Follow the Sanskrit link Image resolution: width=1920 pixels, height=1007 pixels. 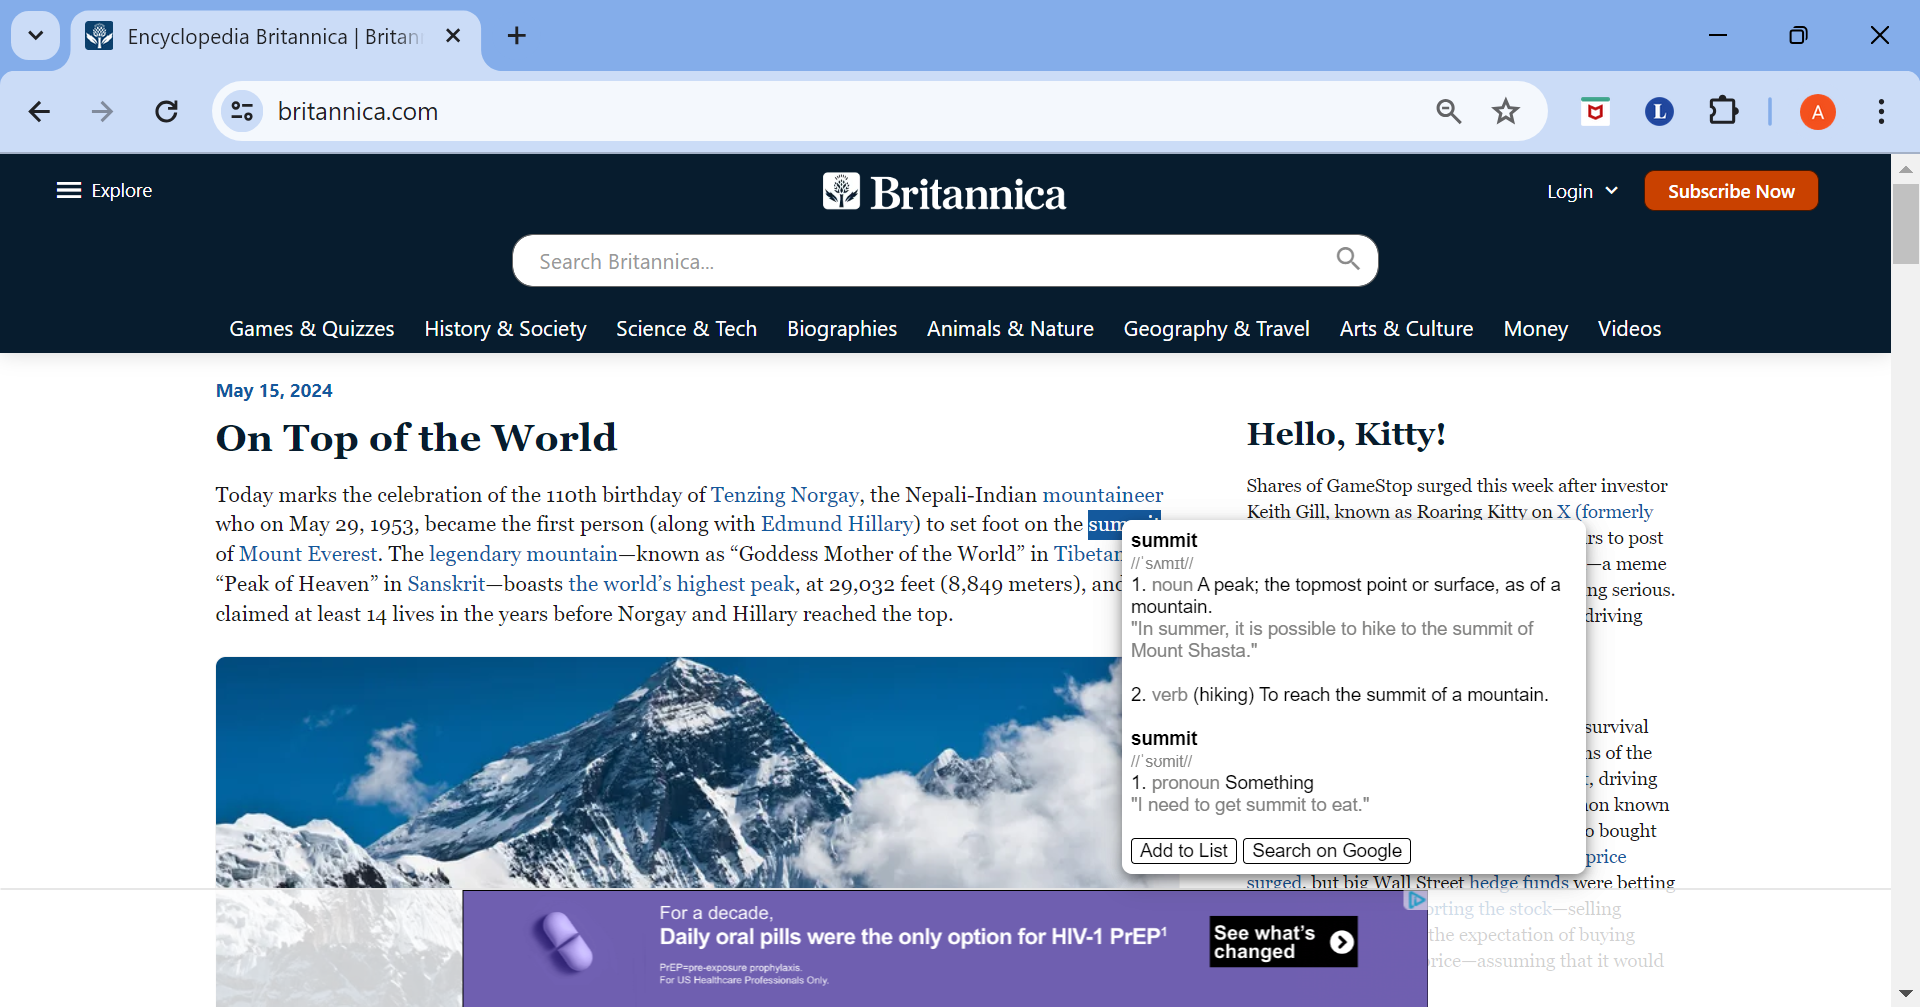click(x=446, y=584)
